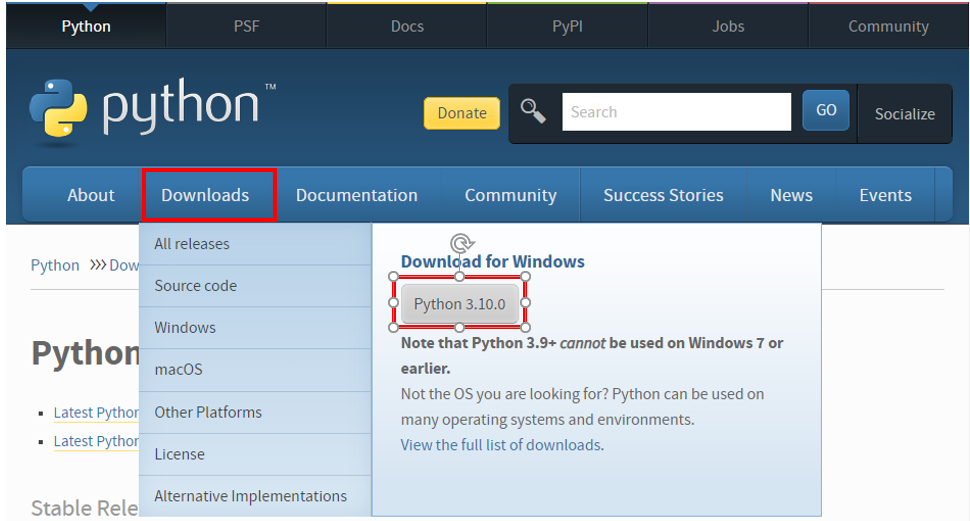Choose License in Downloads submenu
The width and height of the screenshot is (970, 521).
point(255,454)
